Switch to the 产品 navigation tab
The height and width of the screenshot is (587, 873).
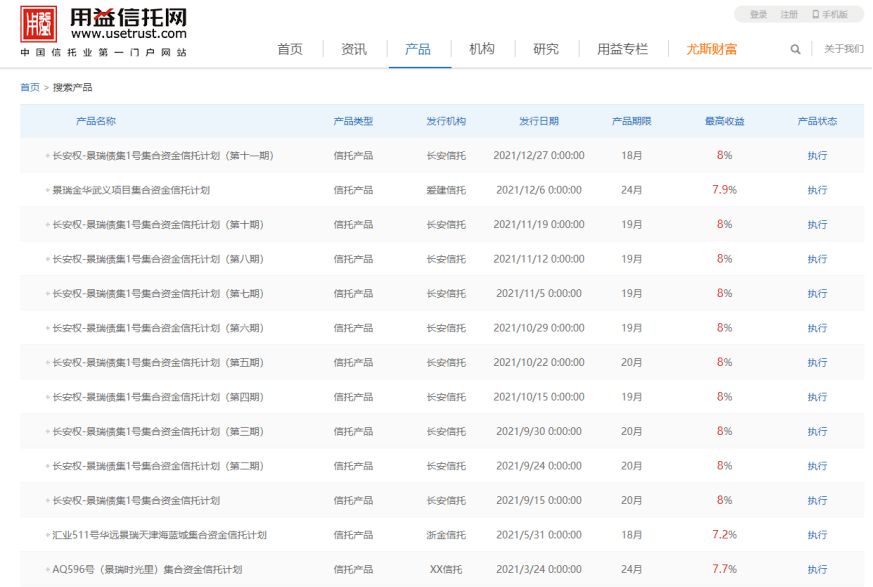point(418,48)
